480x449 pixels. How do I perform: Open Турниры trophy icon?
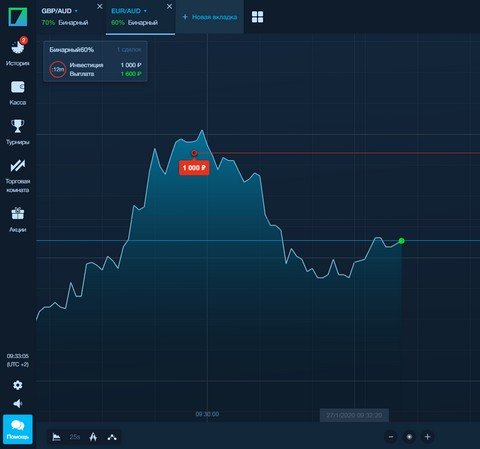[x=18, y=126]
